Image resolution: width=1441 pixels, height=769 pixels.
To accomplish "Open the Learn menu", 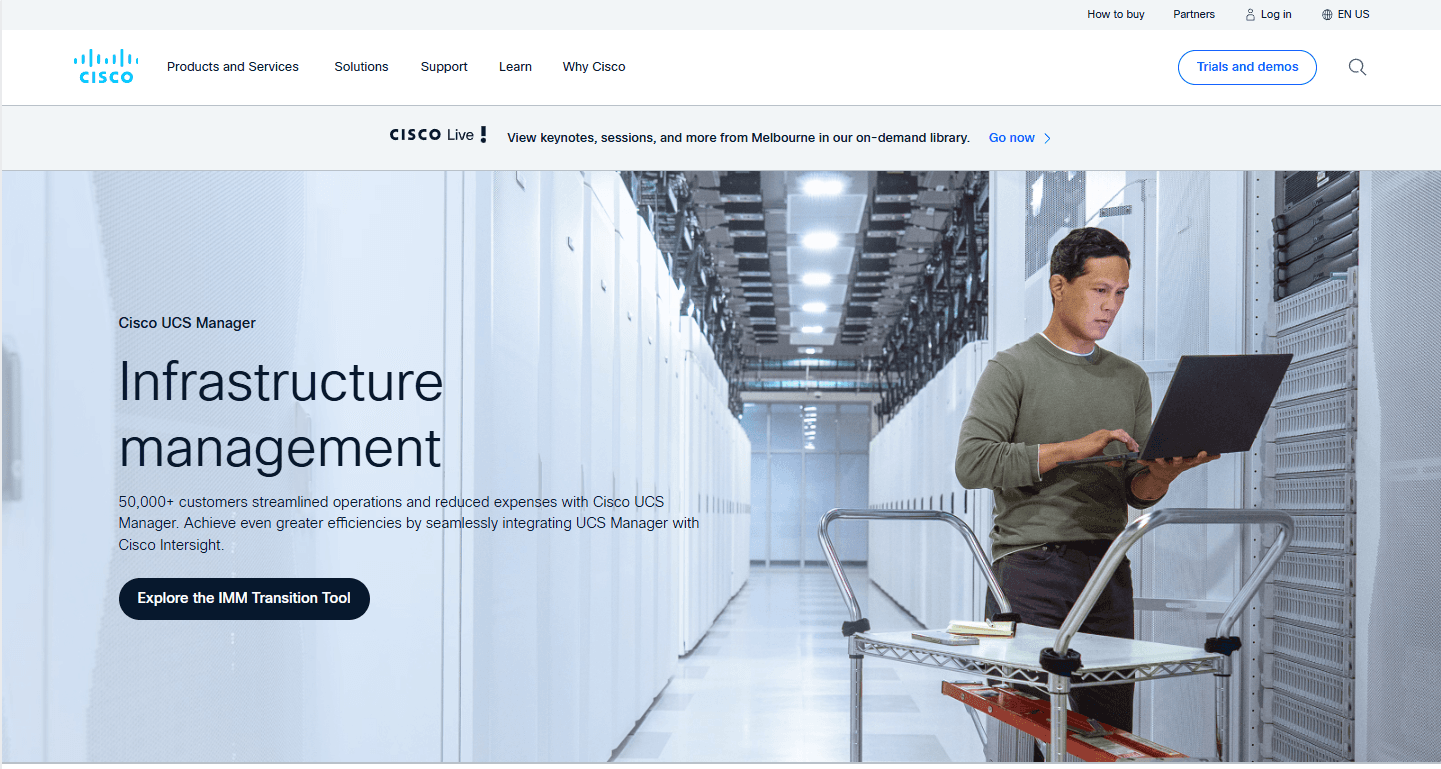I will 515,67.
